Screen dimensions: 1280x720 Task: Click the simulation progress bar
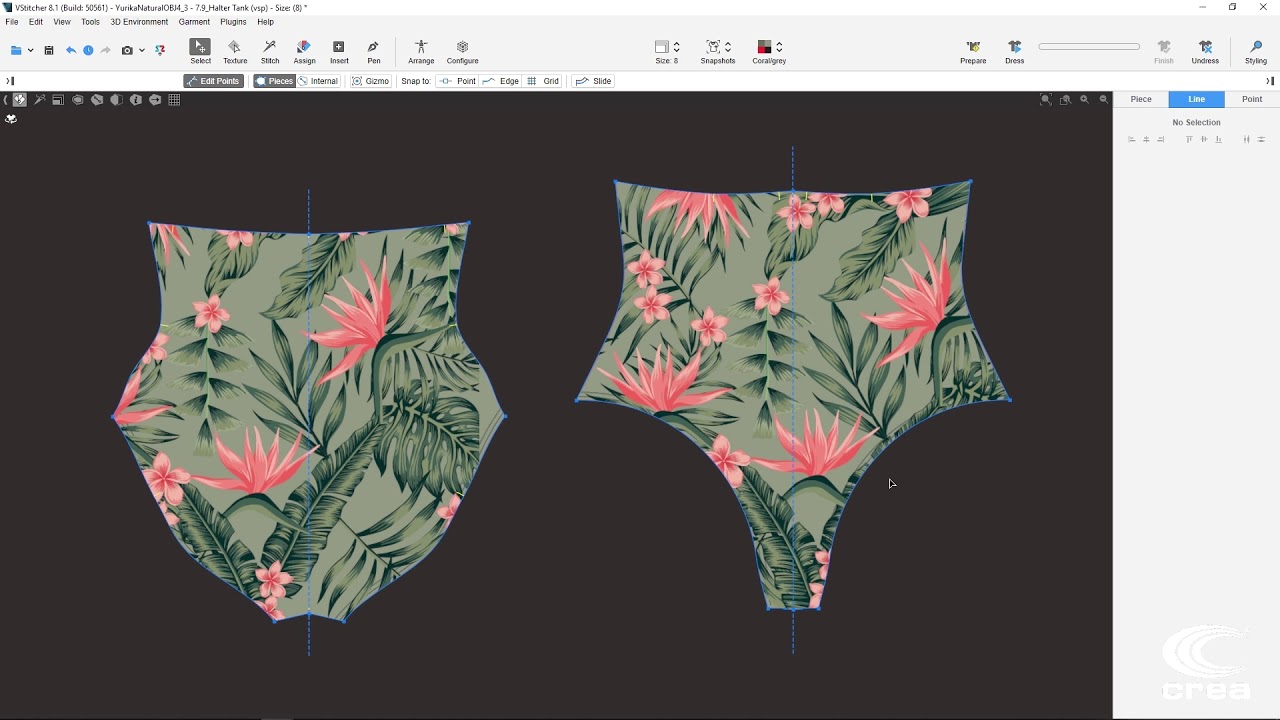tap(1089, 46)
